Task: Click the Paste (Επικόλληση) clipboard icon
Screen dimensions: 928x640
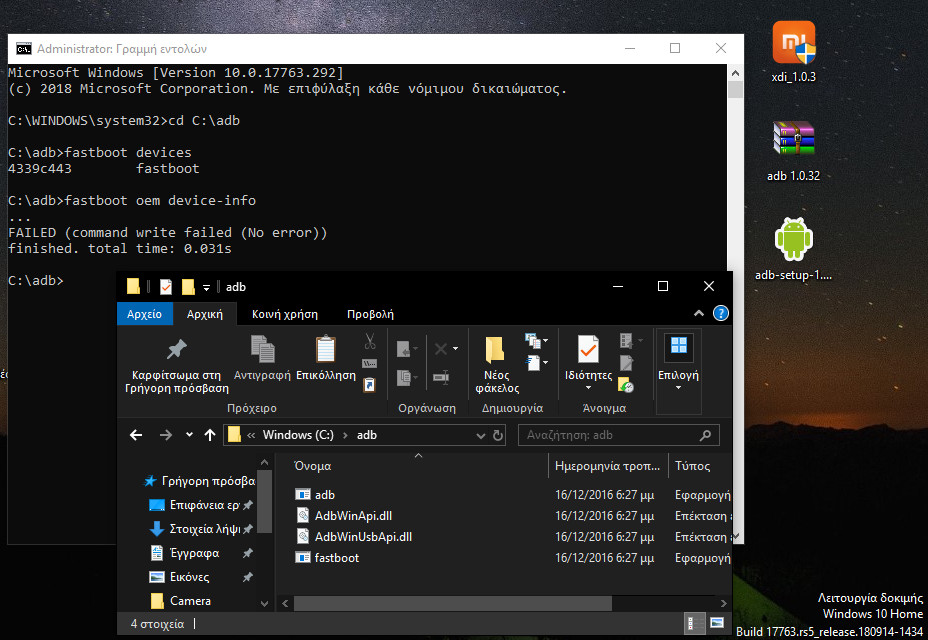Action: point(325,350)
